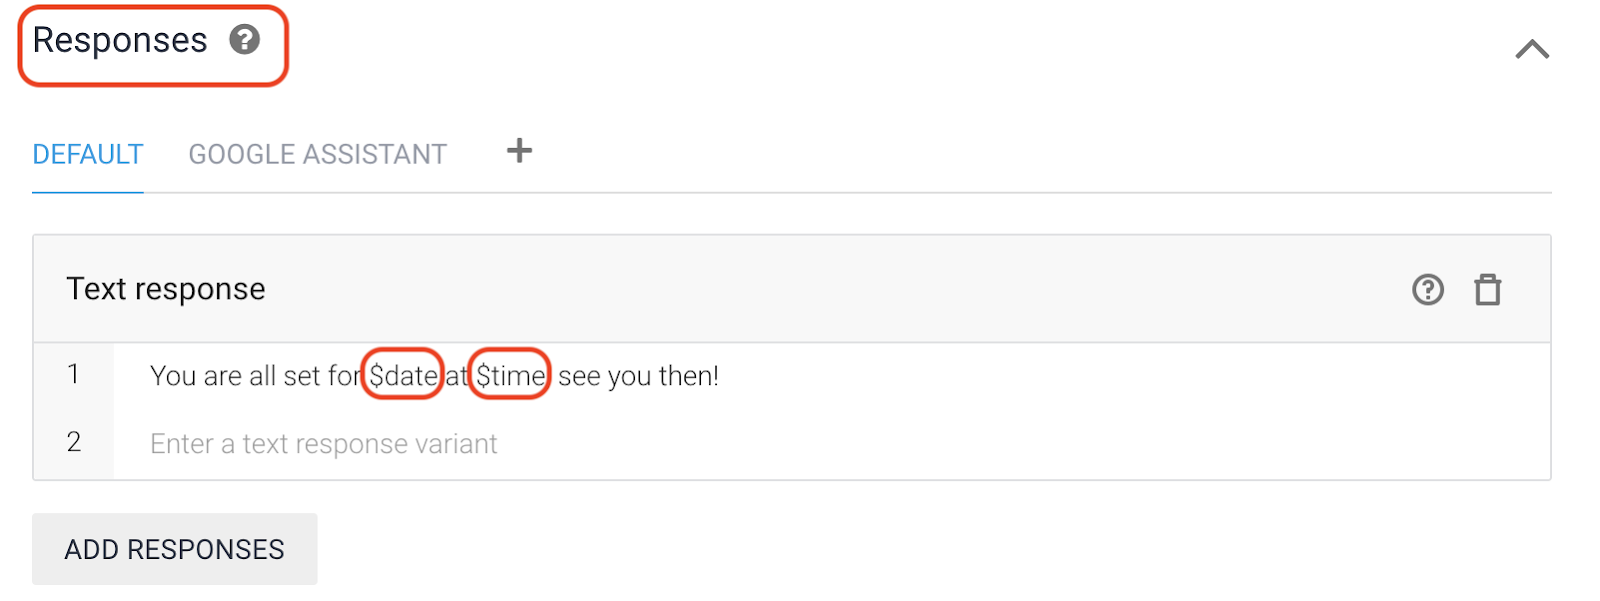Image resolution: width=1600 pixels, height=601 pixels.
Task: Focus the empty text response variant field
Action: [323, 444]
